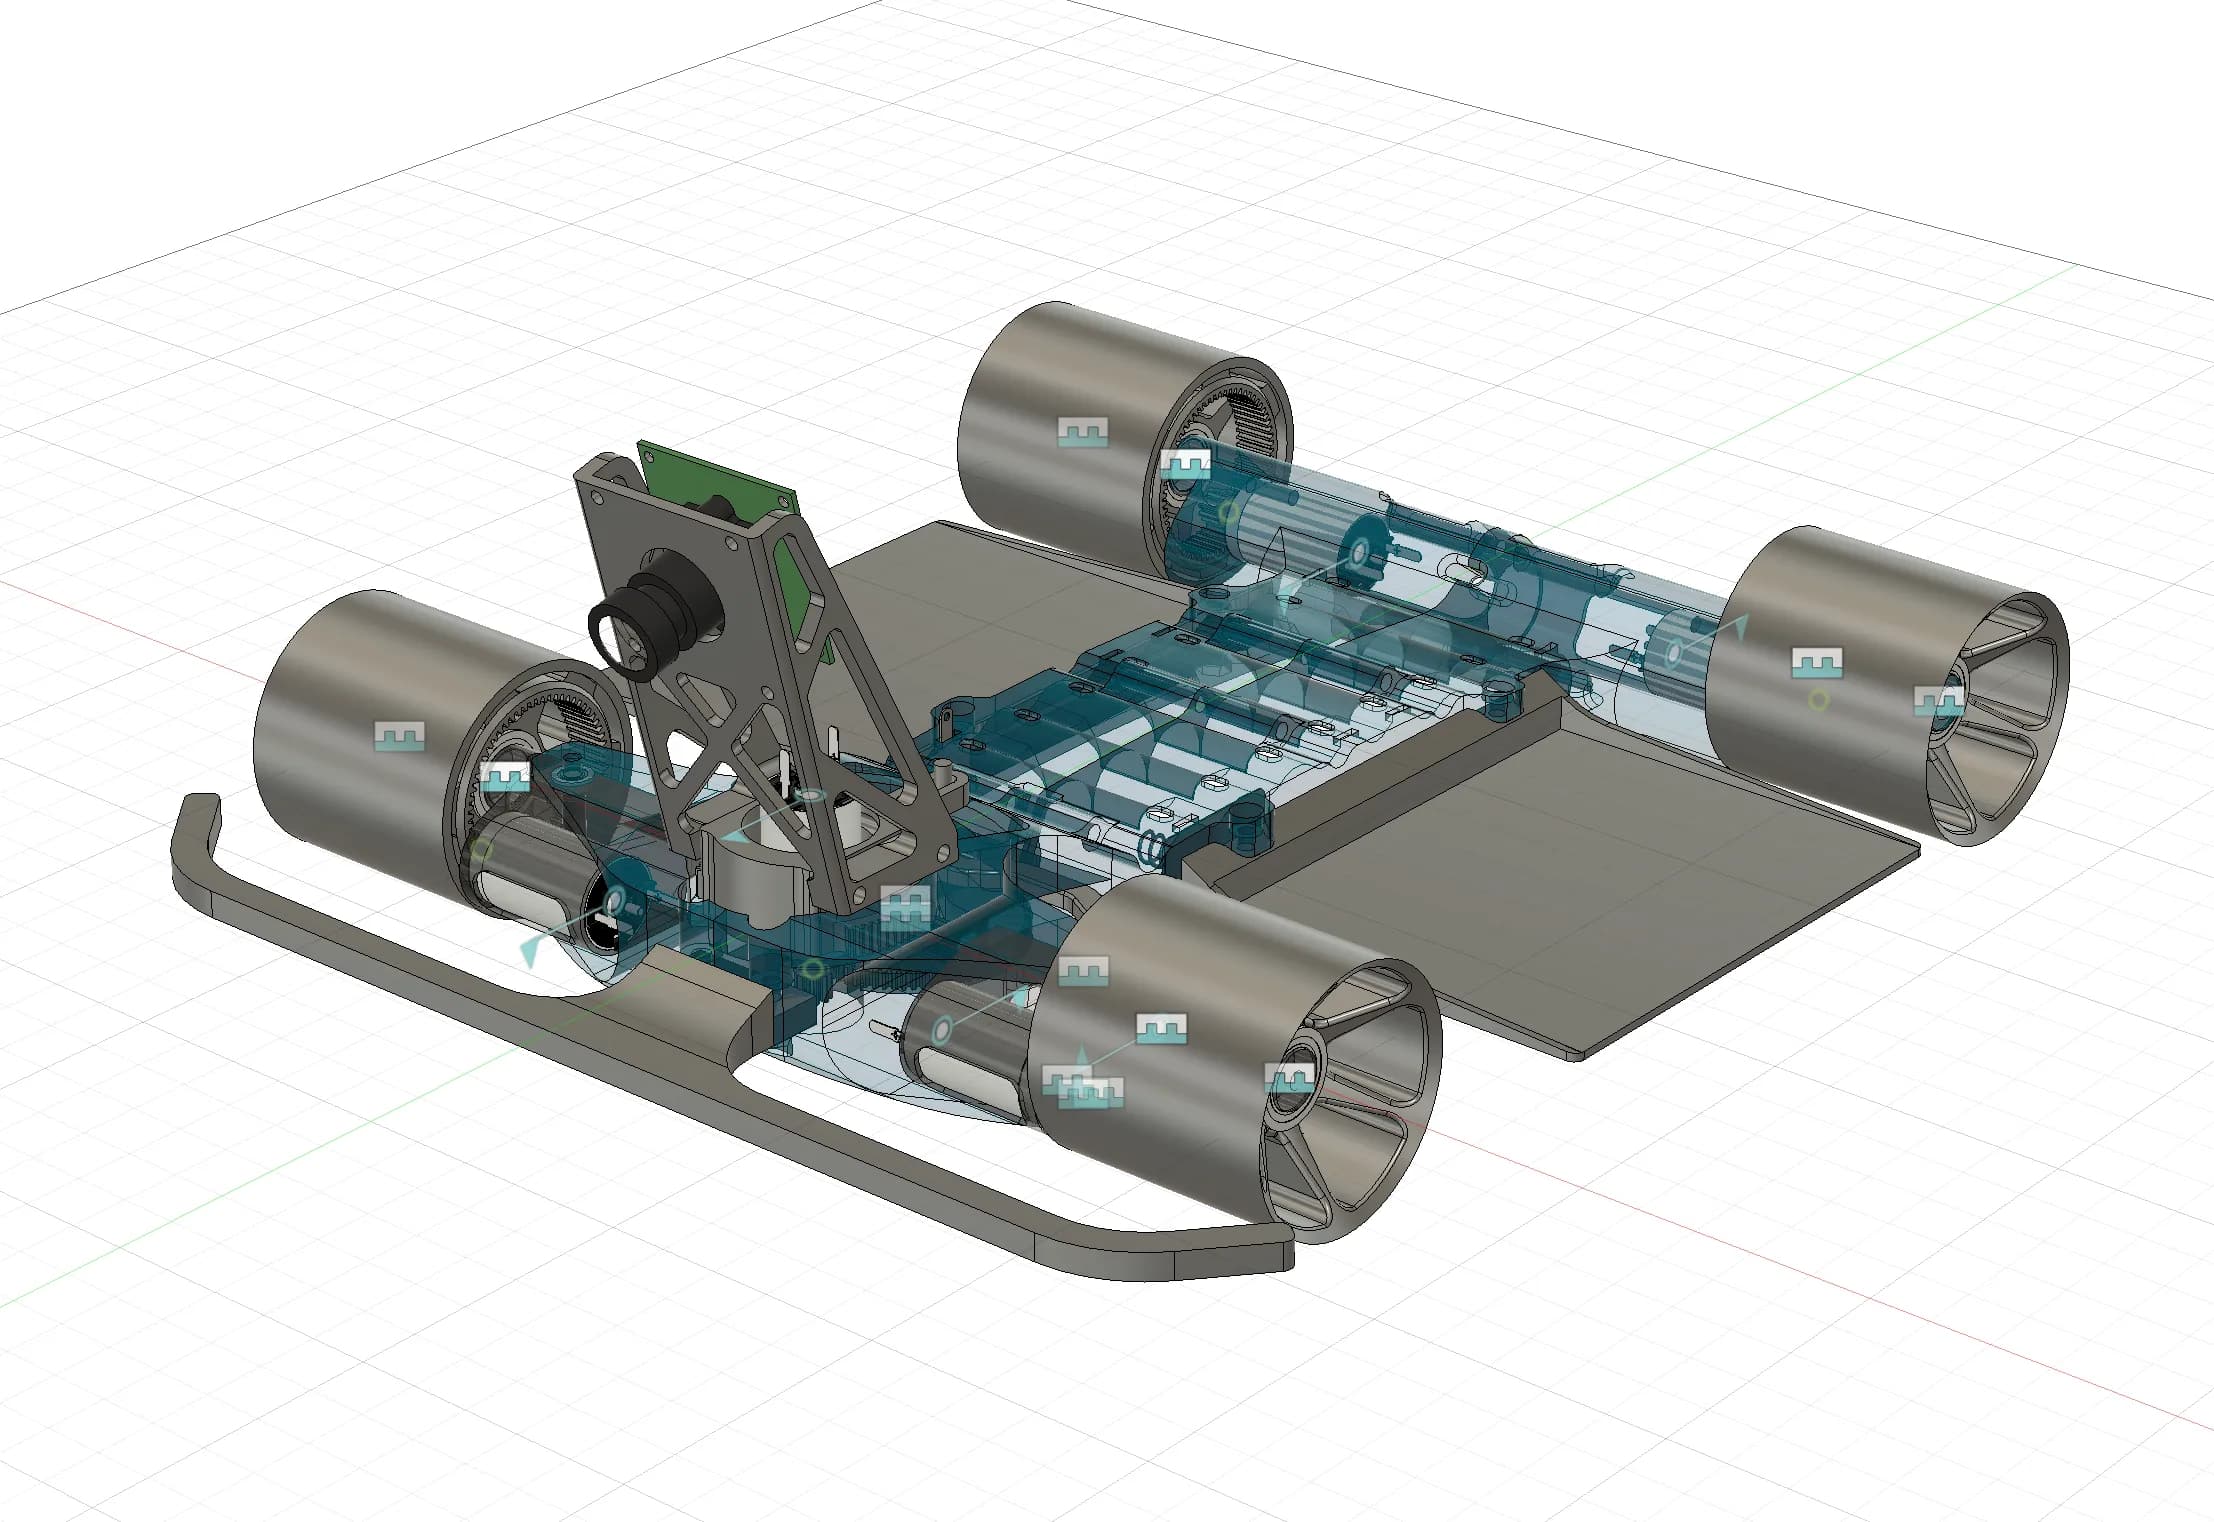Click the joint icon on rear-right wheel surface
This screenshot has height=1522, width=2214.
[1816, 662]
